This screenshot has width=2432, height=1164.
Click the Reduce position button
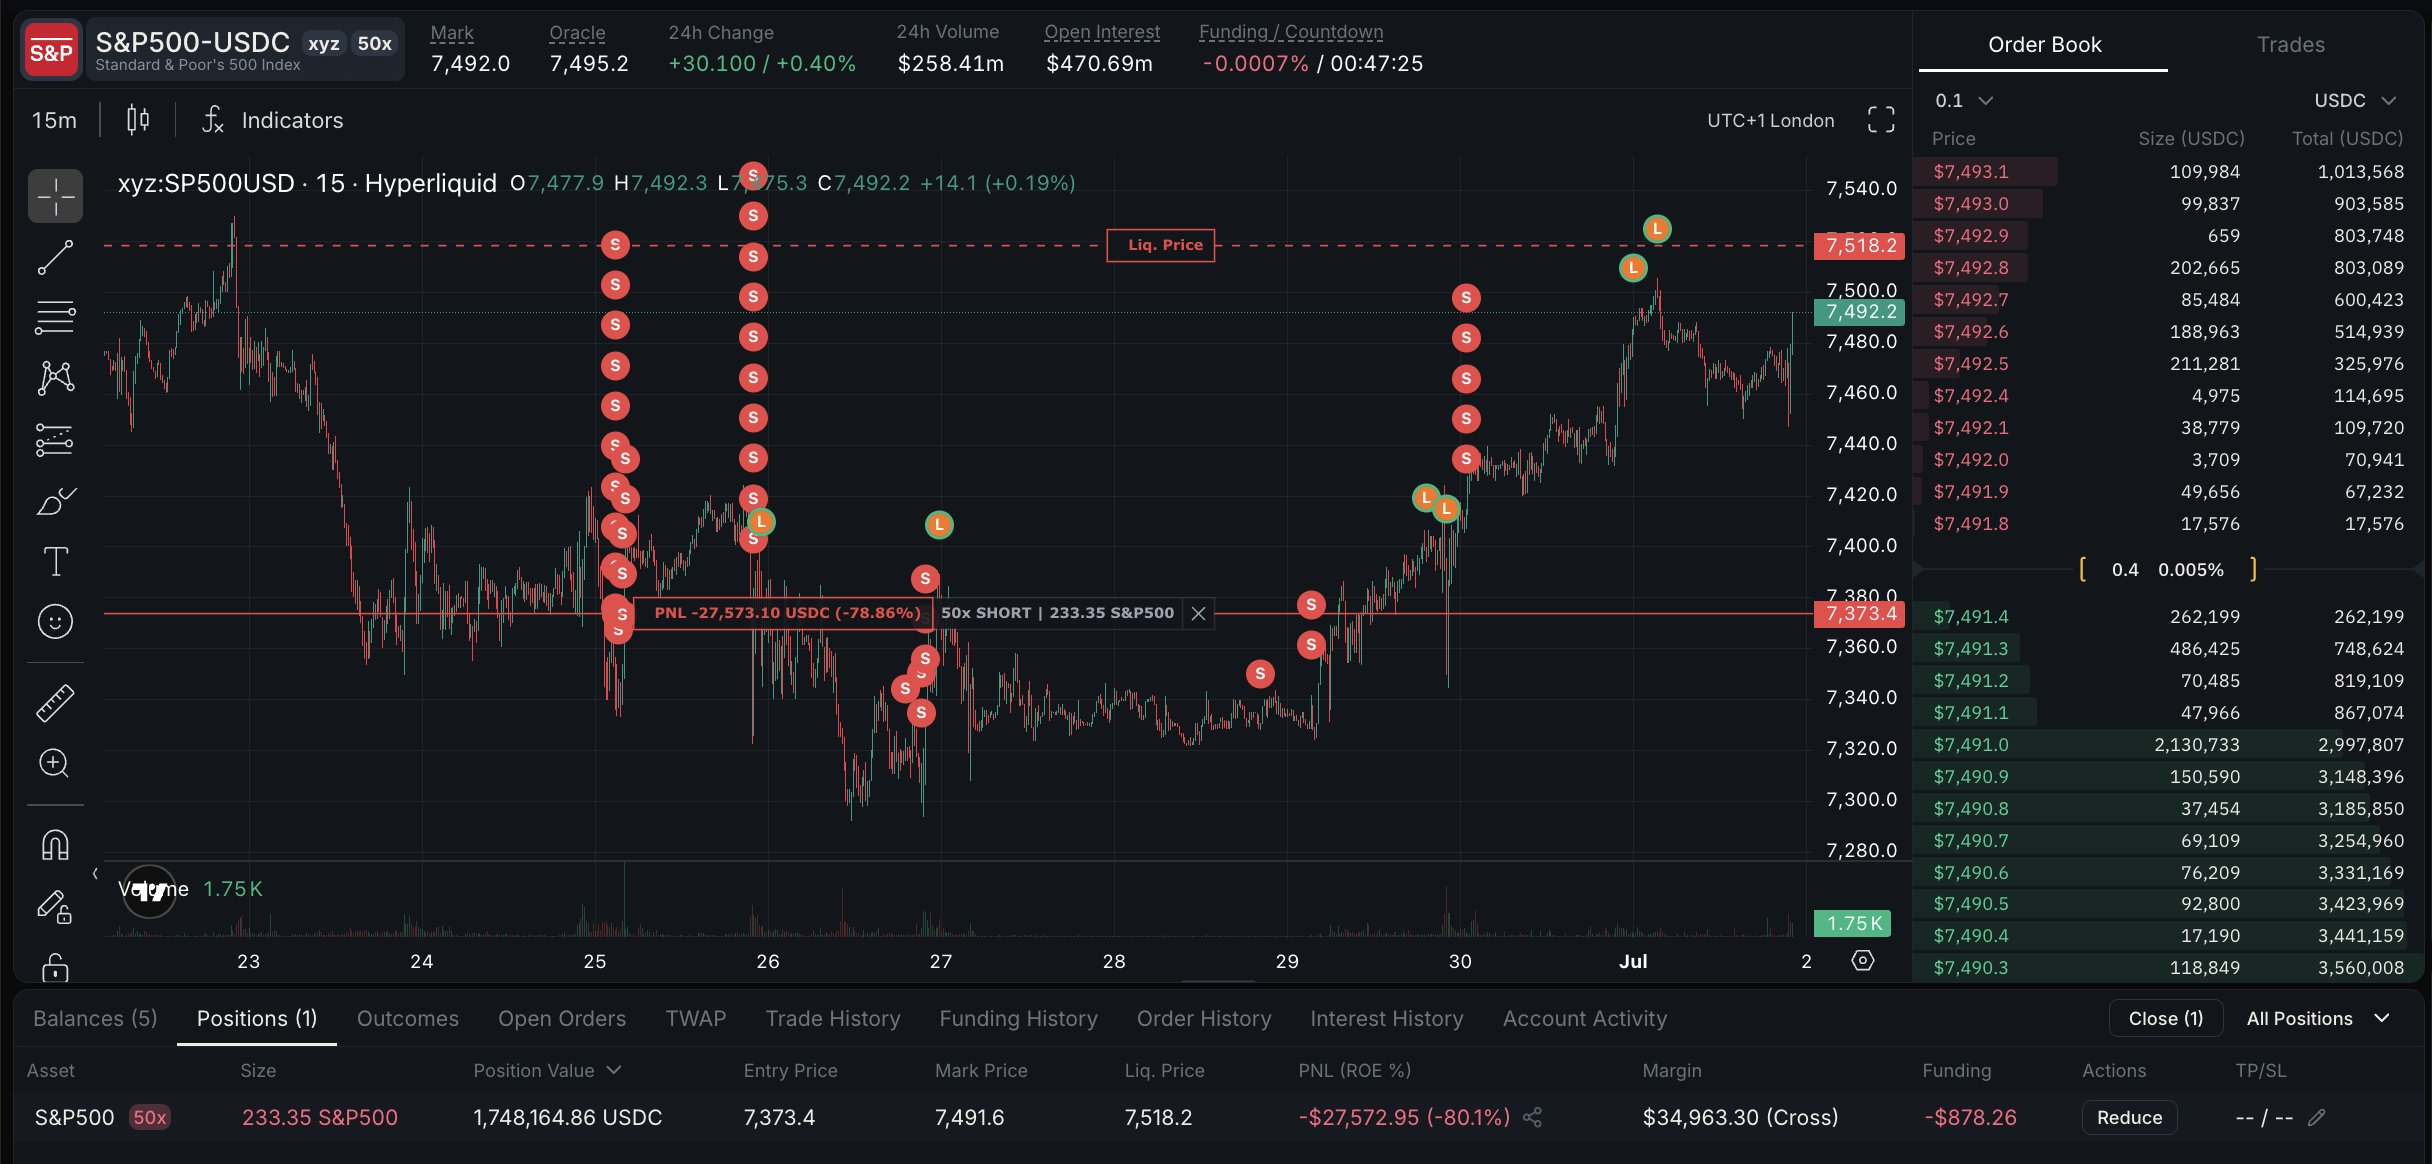point(2129,1117)
